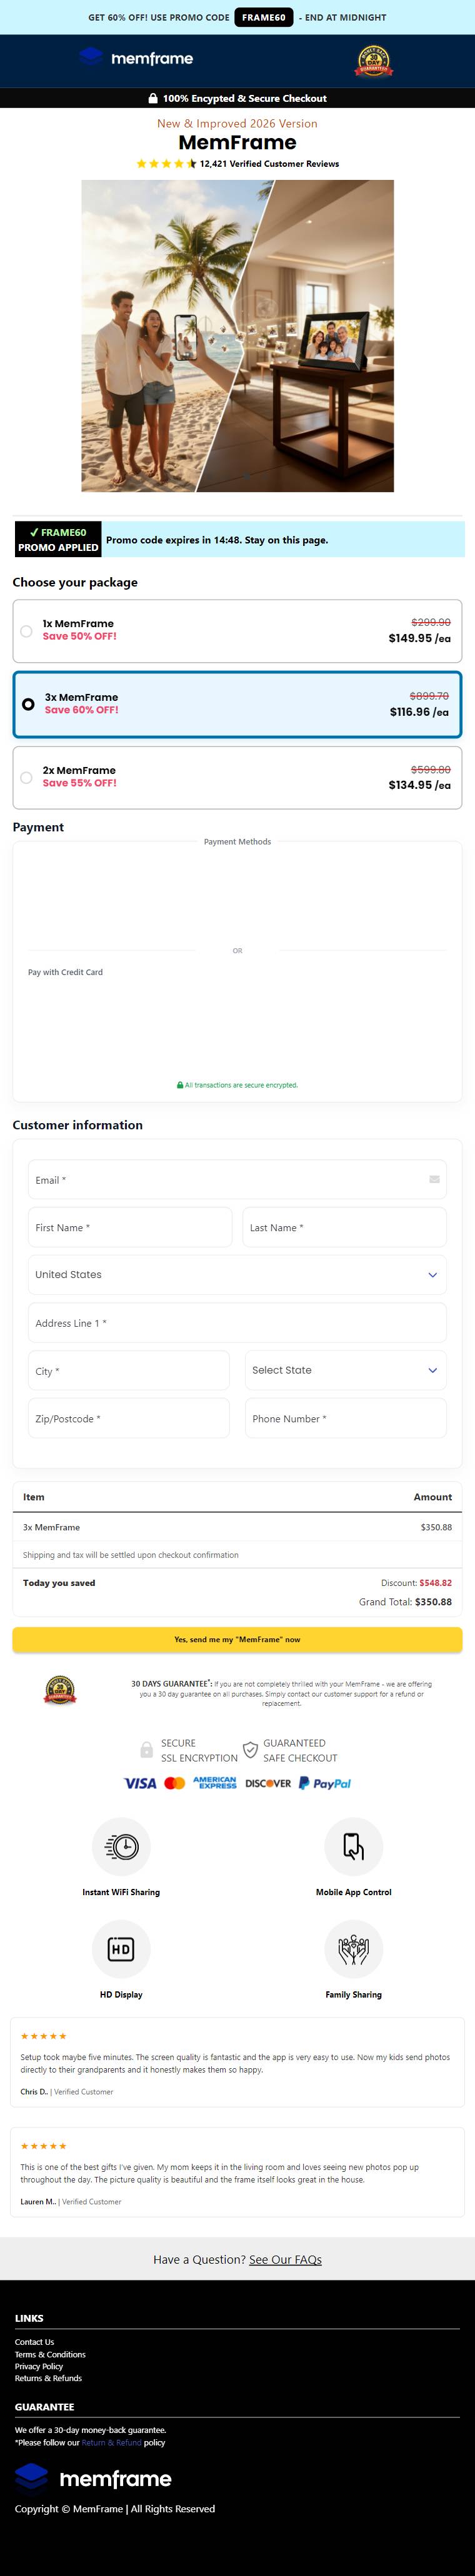Click the $149.95 /ea price text

419,638
